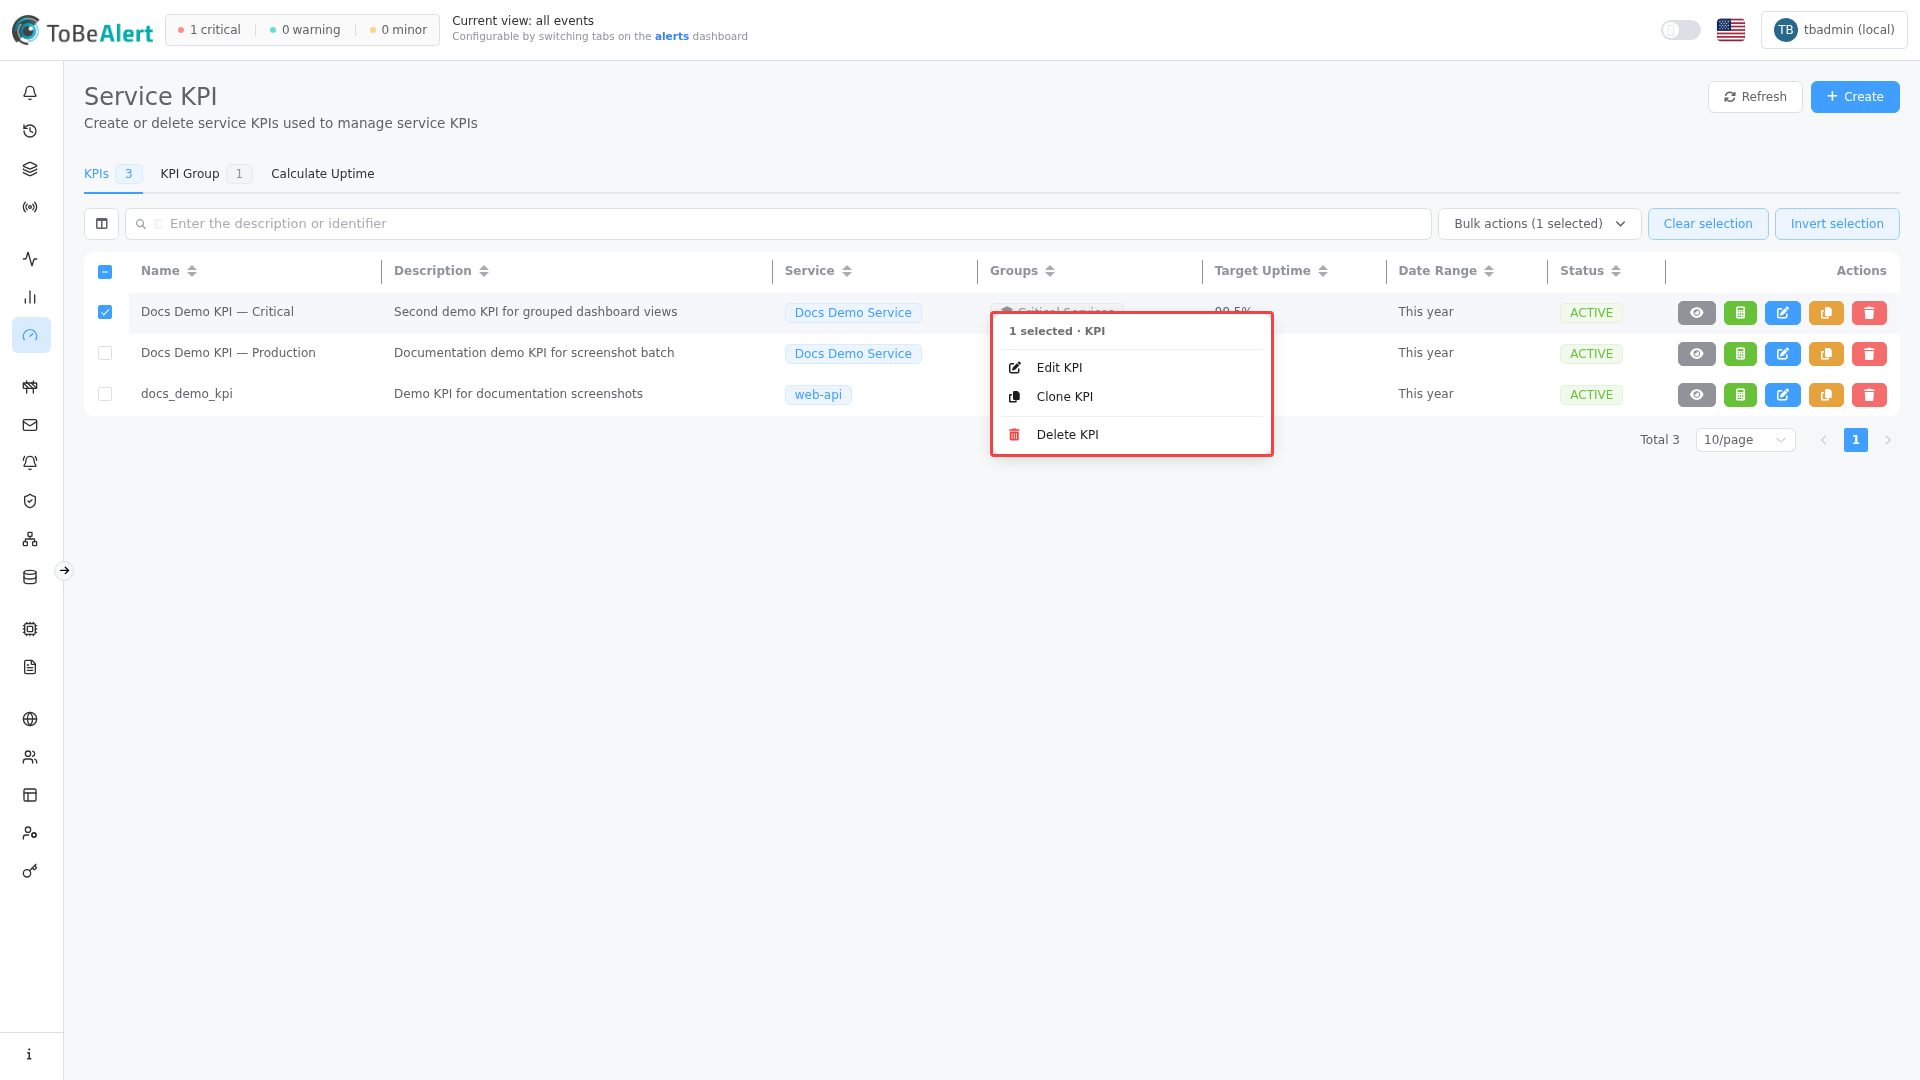Click the column settings icon beside search
Screen dimensions: 1920x1080
click(x=101, y=224)
